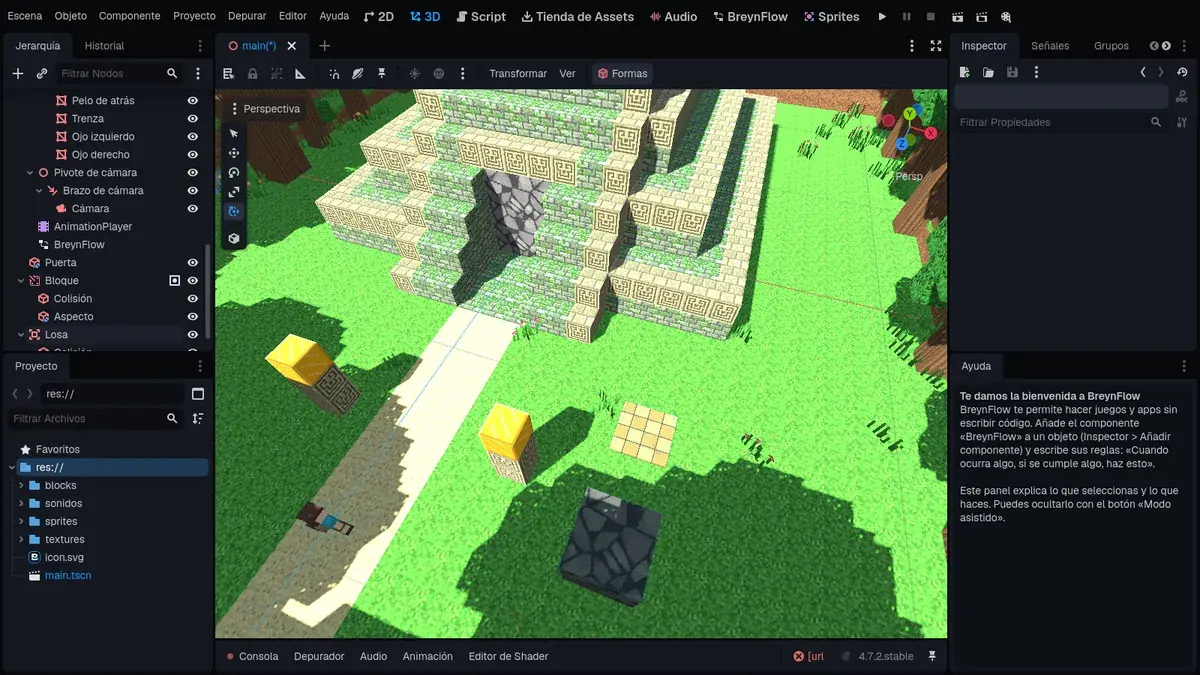1200x675 pixels.
Task: Select the arrow selection tool in viewport
Action: click(234, 133)
